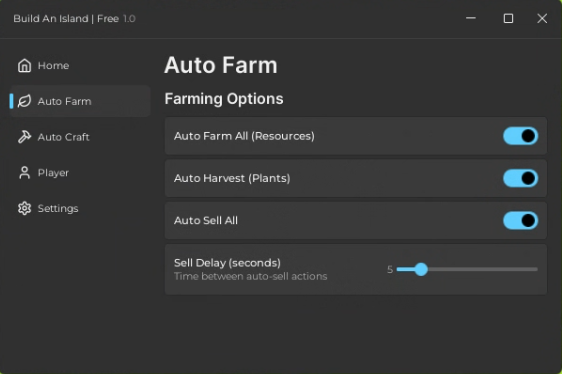Image resolution: width=562 pixels, height=374 pixels.
Task: Go to the Player label
Action: [53, 173]
